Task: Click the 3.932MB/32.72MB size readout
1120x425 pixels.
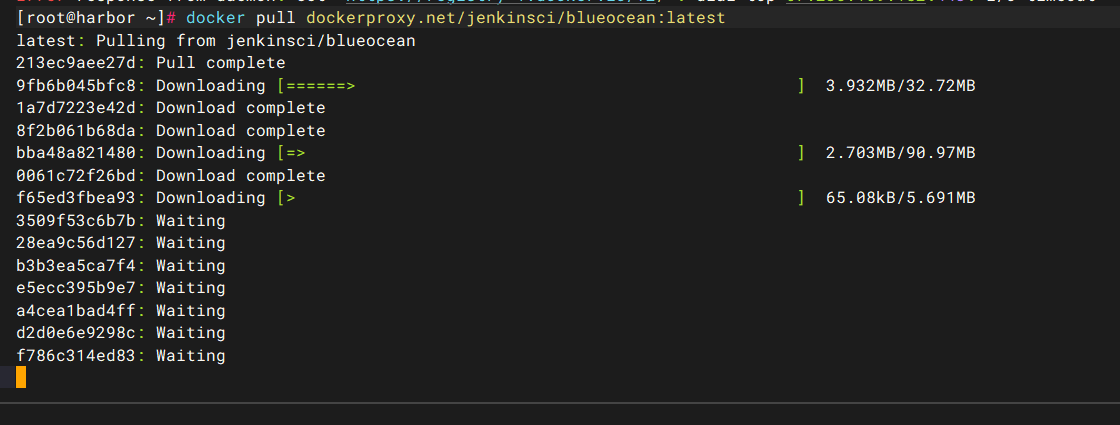Action: (x=901, y=86)
